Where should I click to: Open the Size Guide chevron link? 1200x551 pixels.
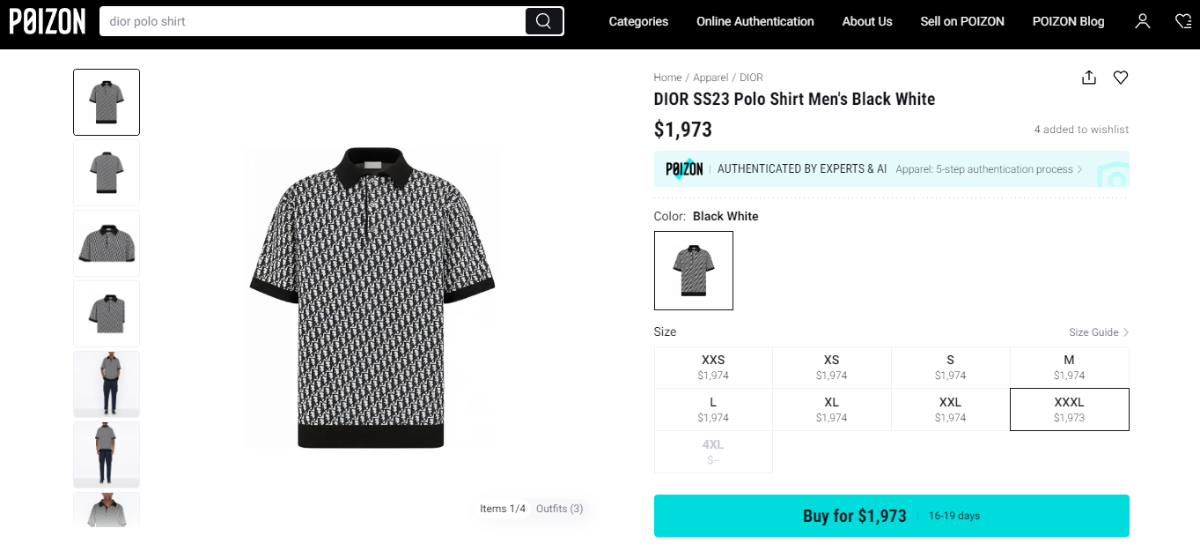[x=1098, y=332]
